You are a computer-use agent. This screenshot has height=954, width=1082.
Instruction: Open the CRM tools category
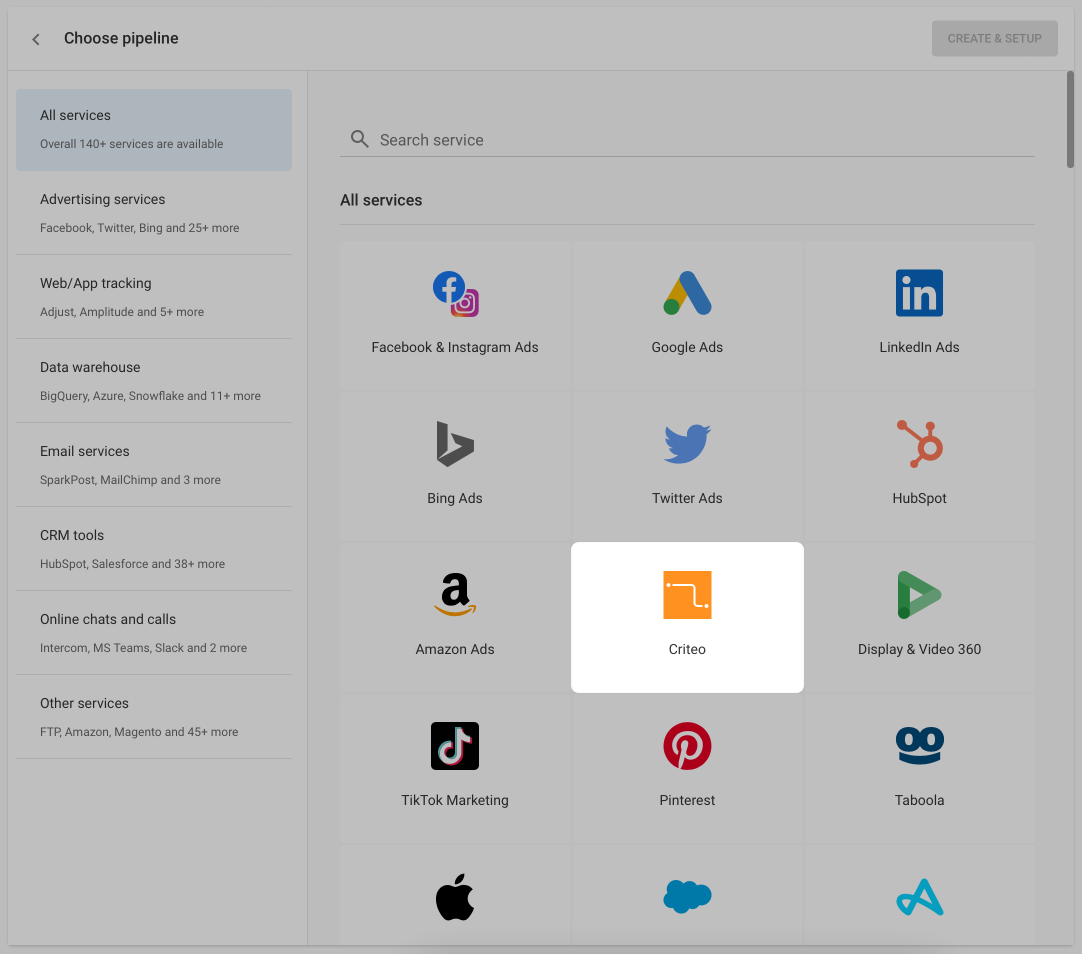tap(154, 549)
